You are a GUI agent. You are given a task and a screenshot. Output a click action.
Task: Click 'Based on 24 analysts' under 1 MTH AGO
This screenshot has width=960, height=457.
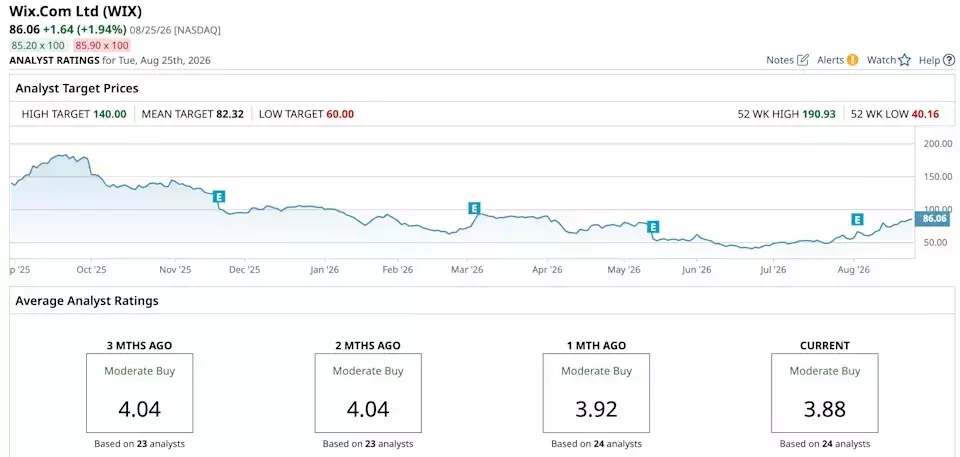[596, 444]
